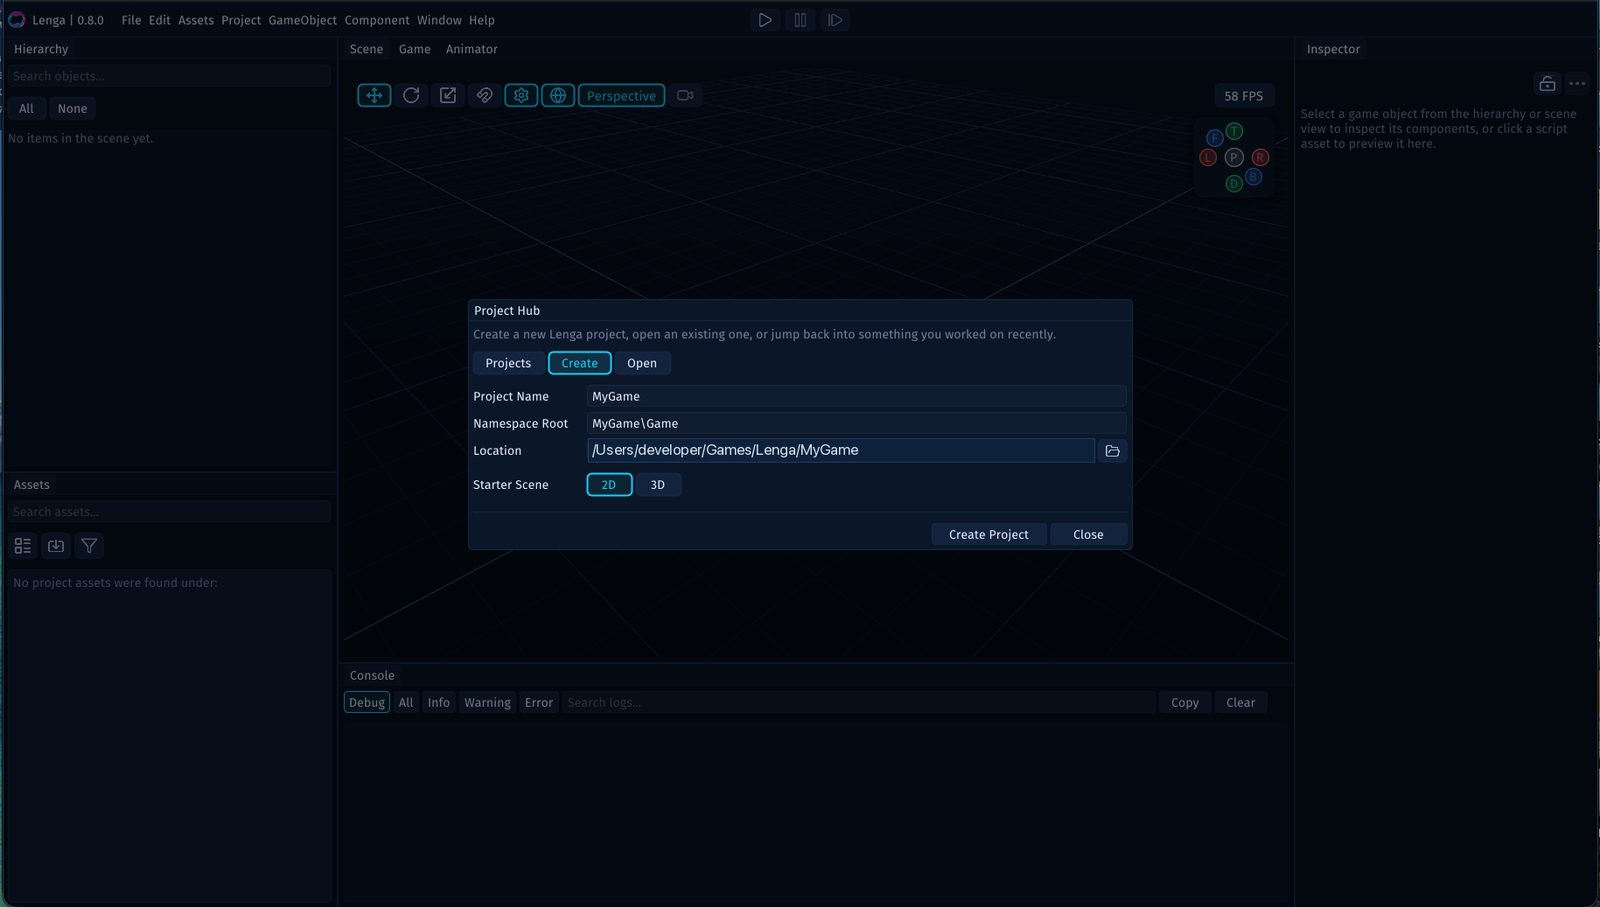
Task: Open the Window menu
Action: 439,20
